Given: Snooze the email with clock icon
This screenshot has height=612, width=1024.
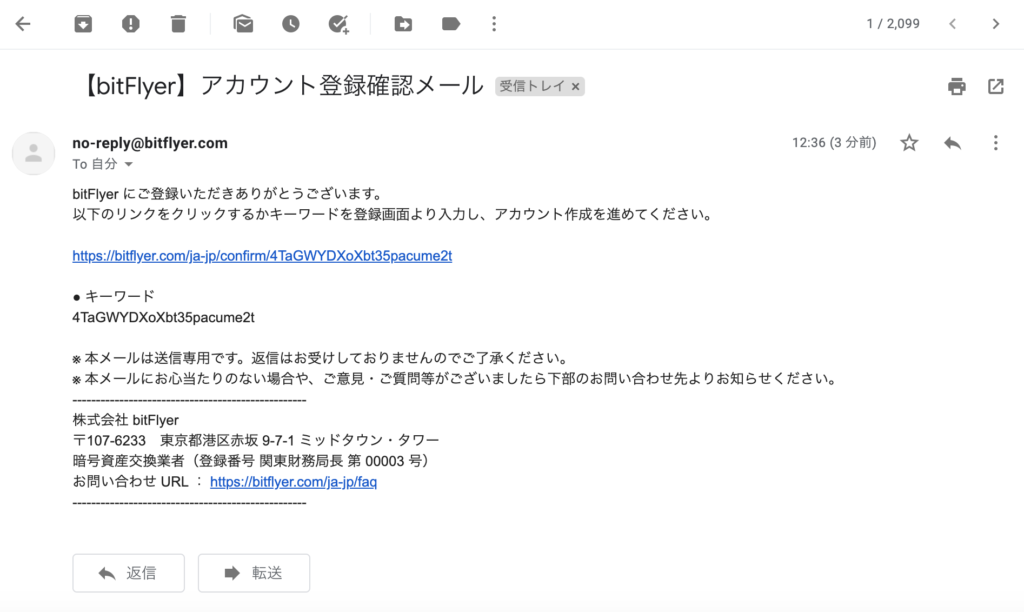Looking at the screenshot, I should pos(291,24).
